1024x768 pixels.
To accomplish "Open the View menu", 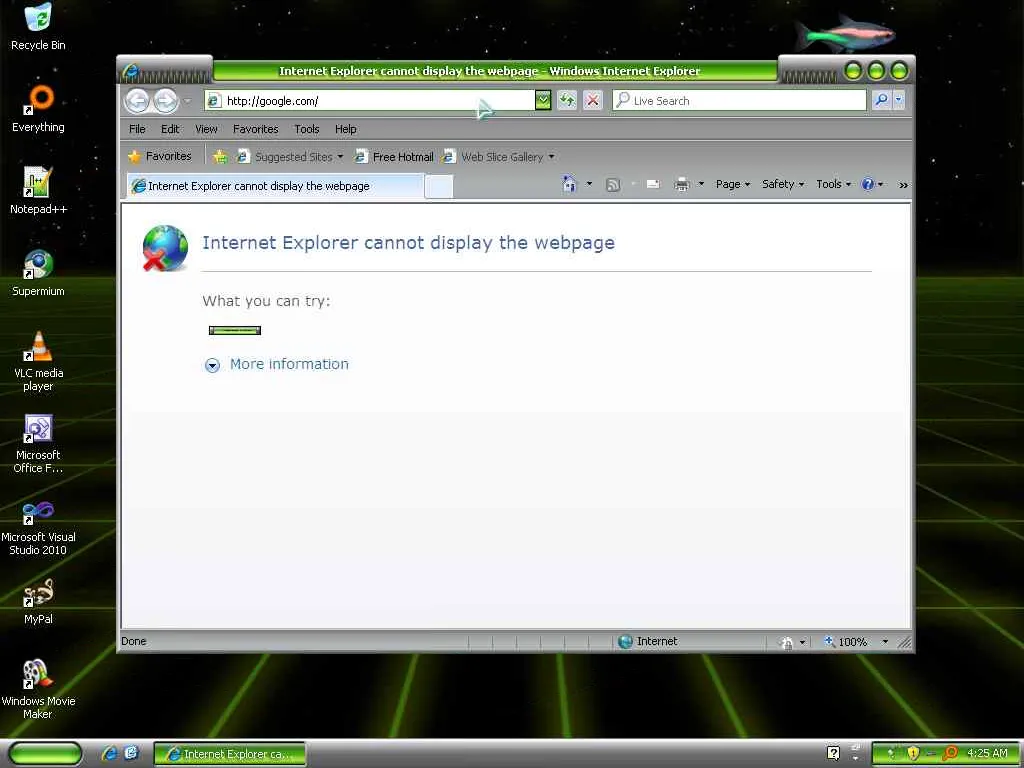I will [206, 129].
